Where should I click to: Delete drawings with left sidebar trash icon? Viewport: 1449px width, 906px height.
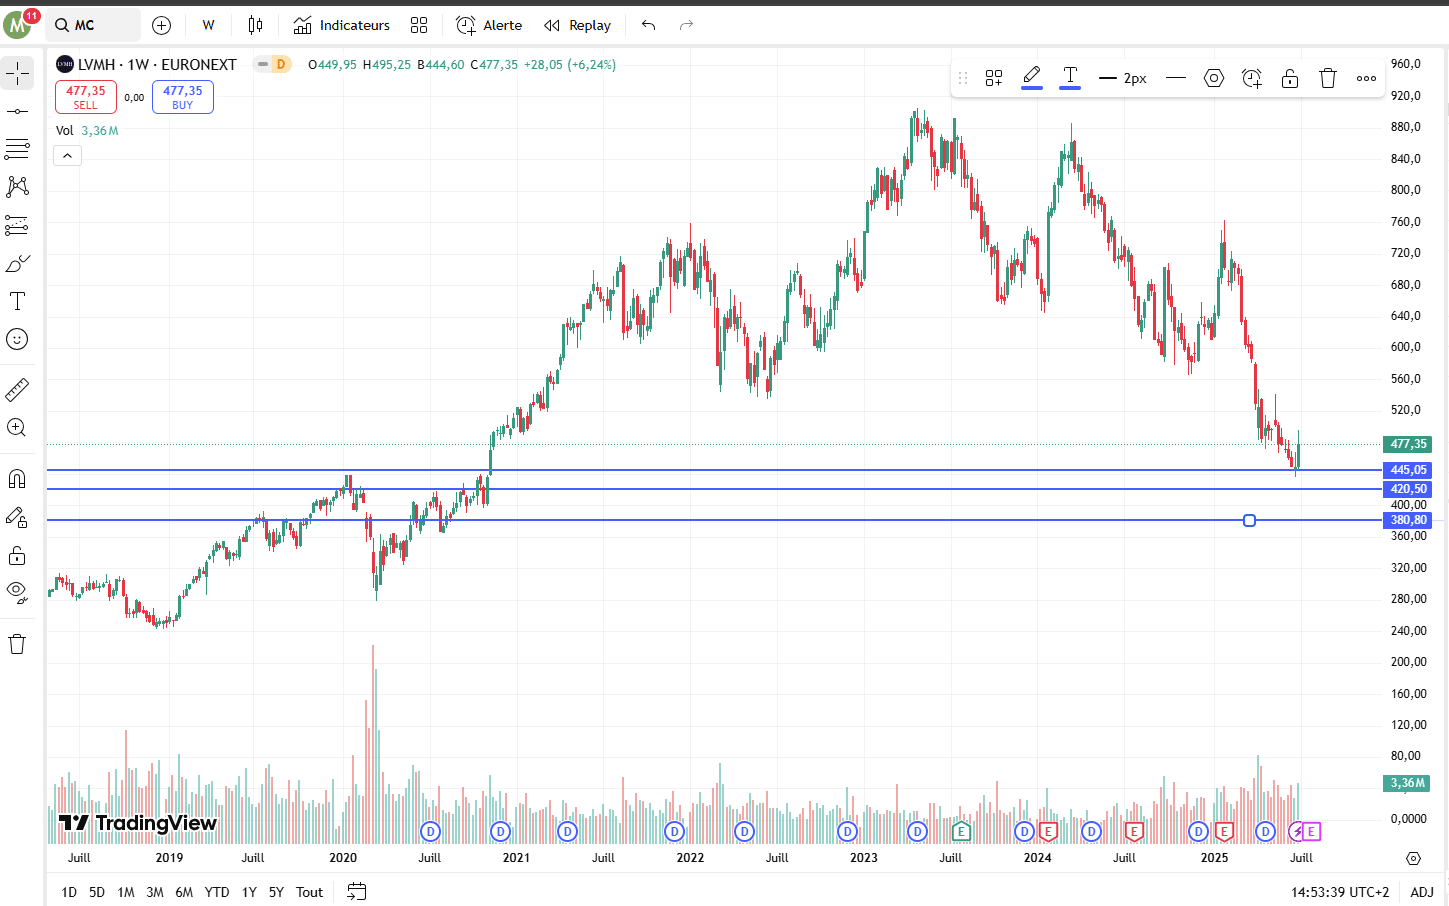pyautogui.click(x=17, y=644)
